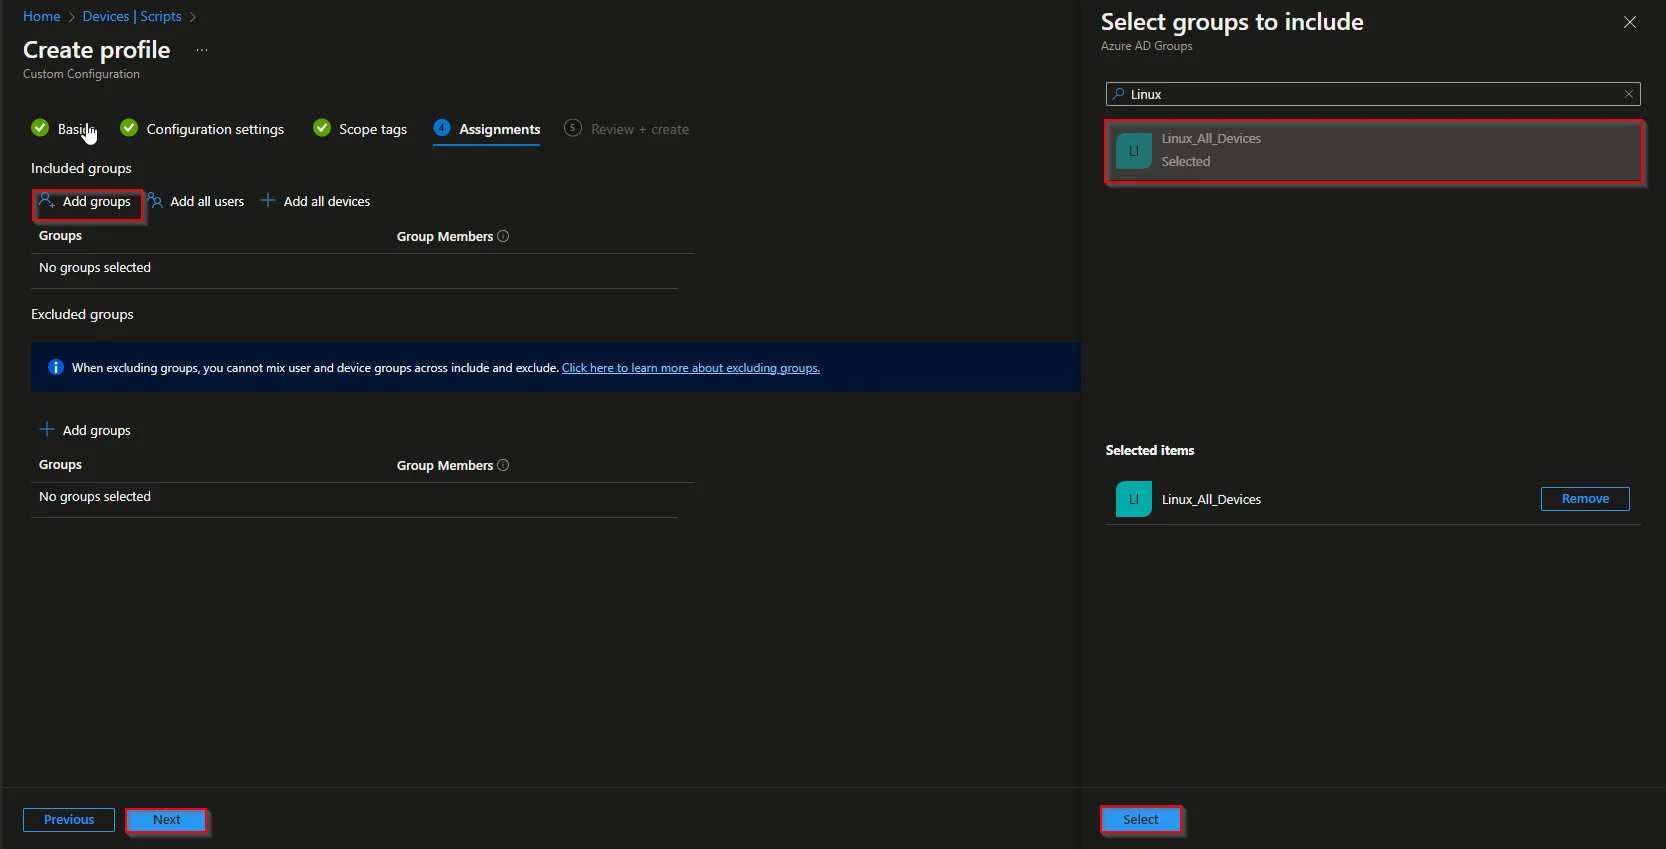
Task: Click No groups selected text under Included groups
Action: coord(95,267)
